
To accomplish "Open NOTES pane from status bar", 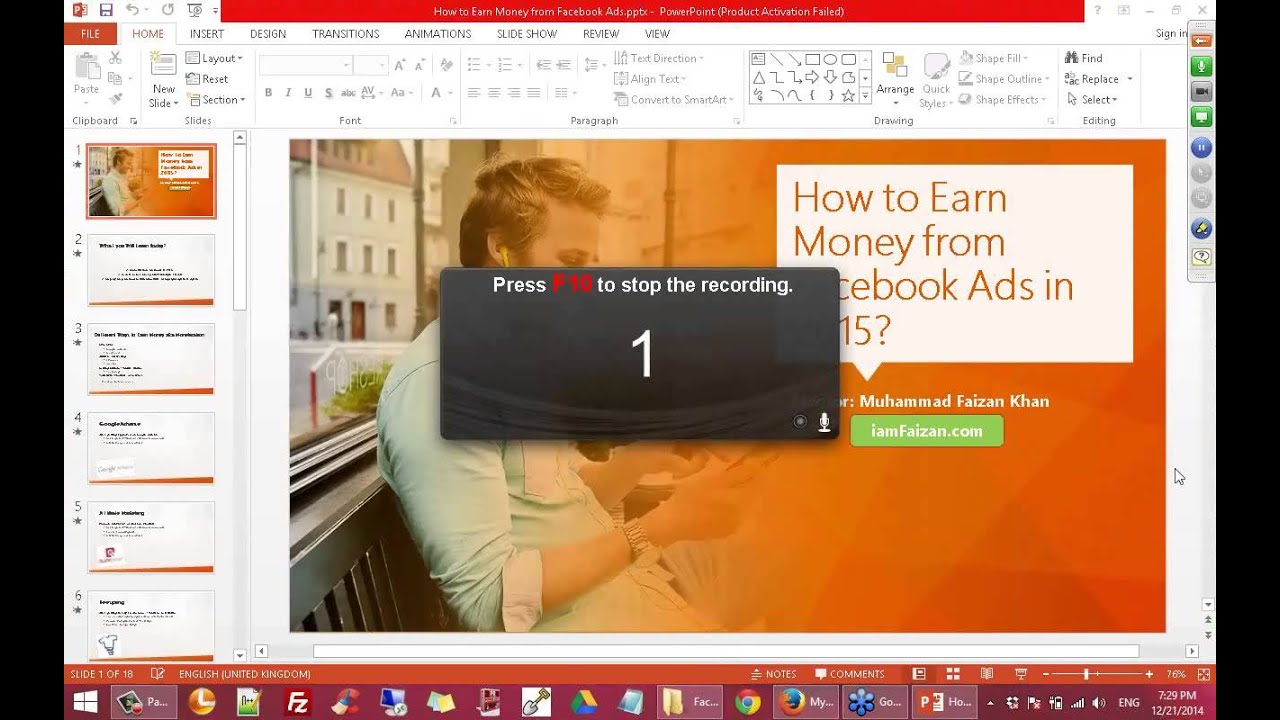I will [774, 674].
